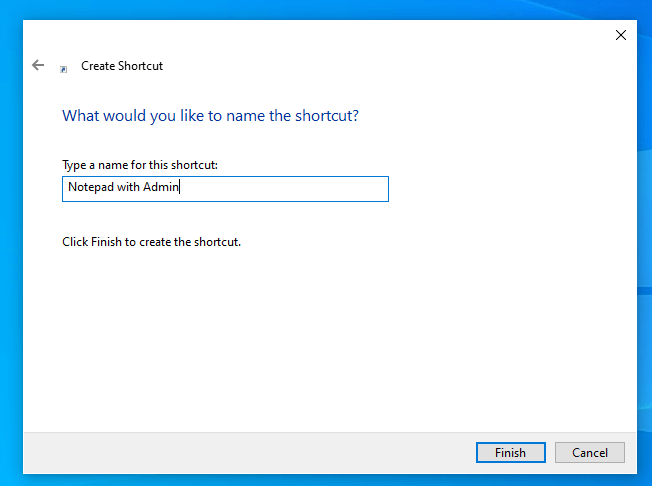Close the Create Shortcut dialog
The height and width of the screenshot is (486, 652).
click(x=621, y=35)
